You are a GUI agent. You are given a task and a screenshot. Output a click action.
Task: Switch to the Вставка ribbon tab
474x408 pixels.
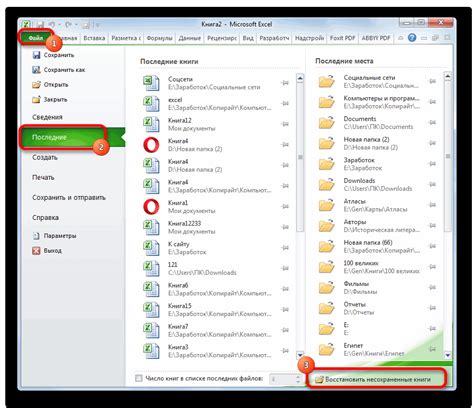coord(94,38)
